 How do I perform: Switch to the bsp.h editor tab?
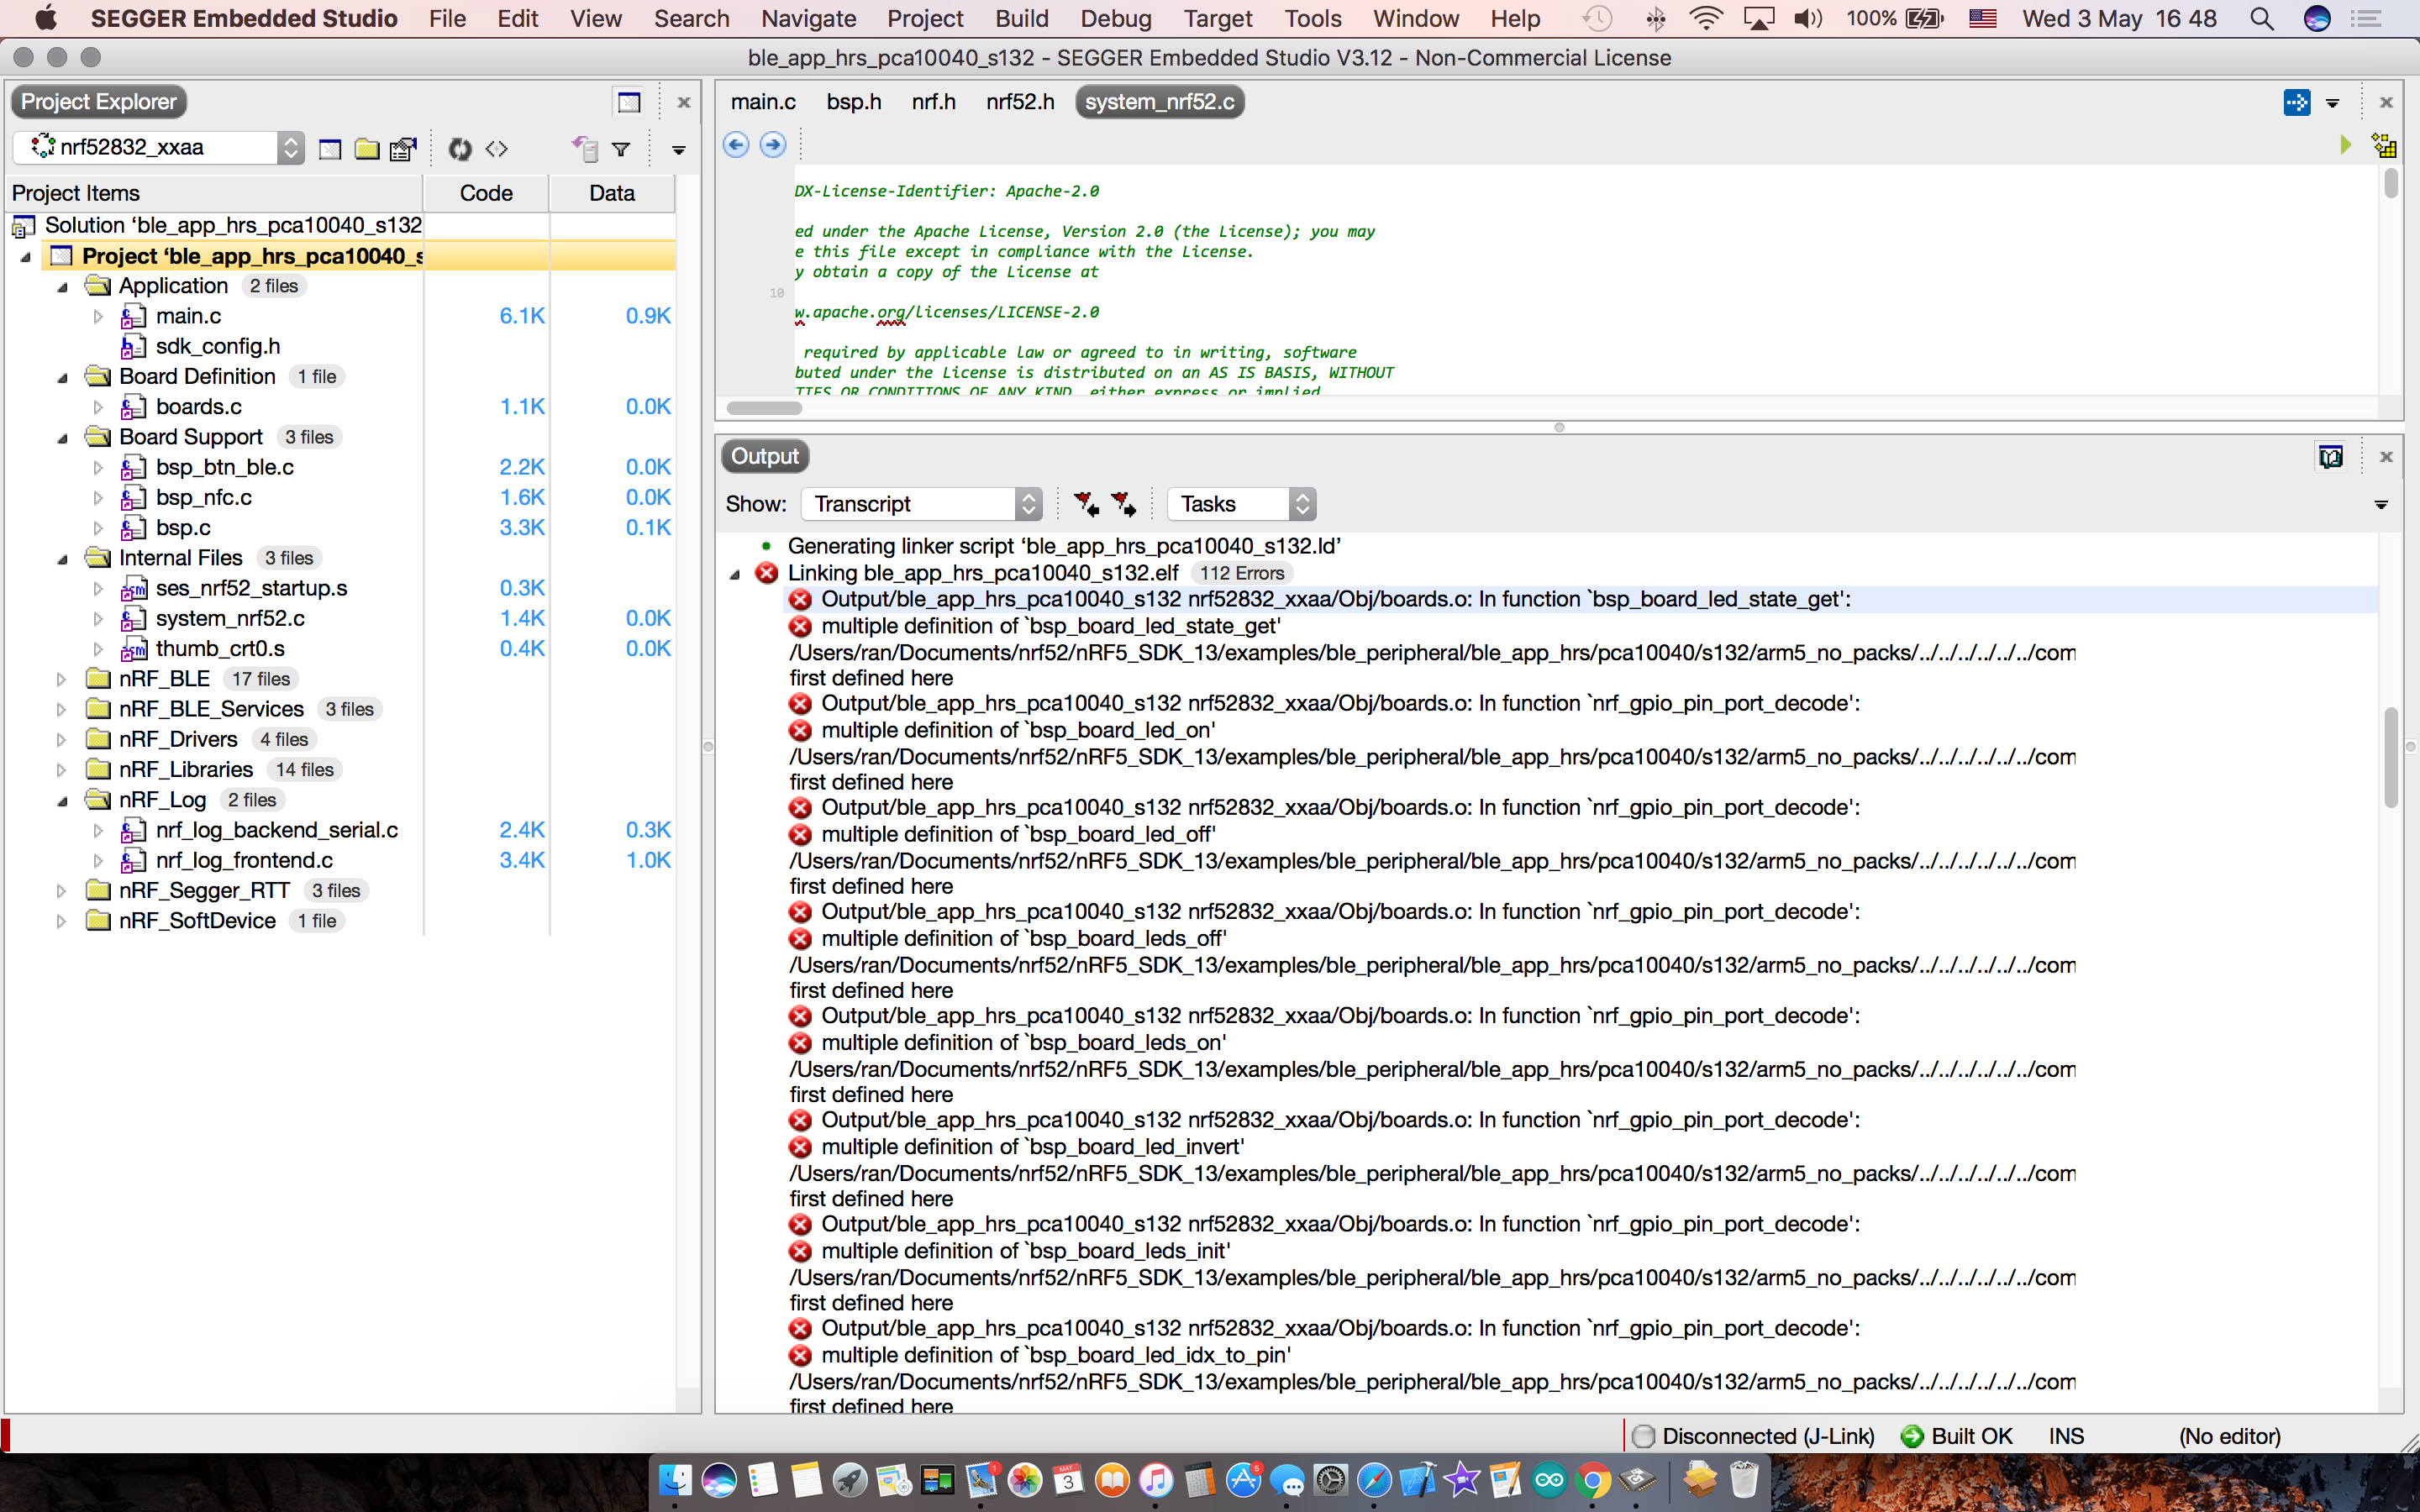pos(854,102)
